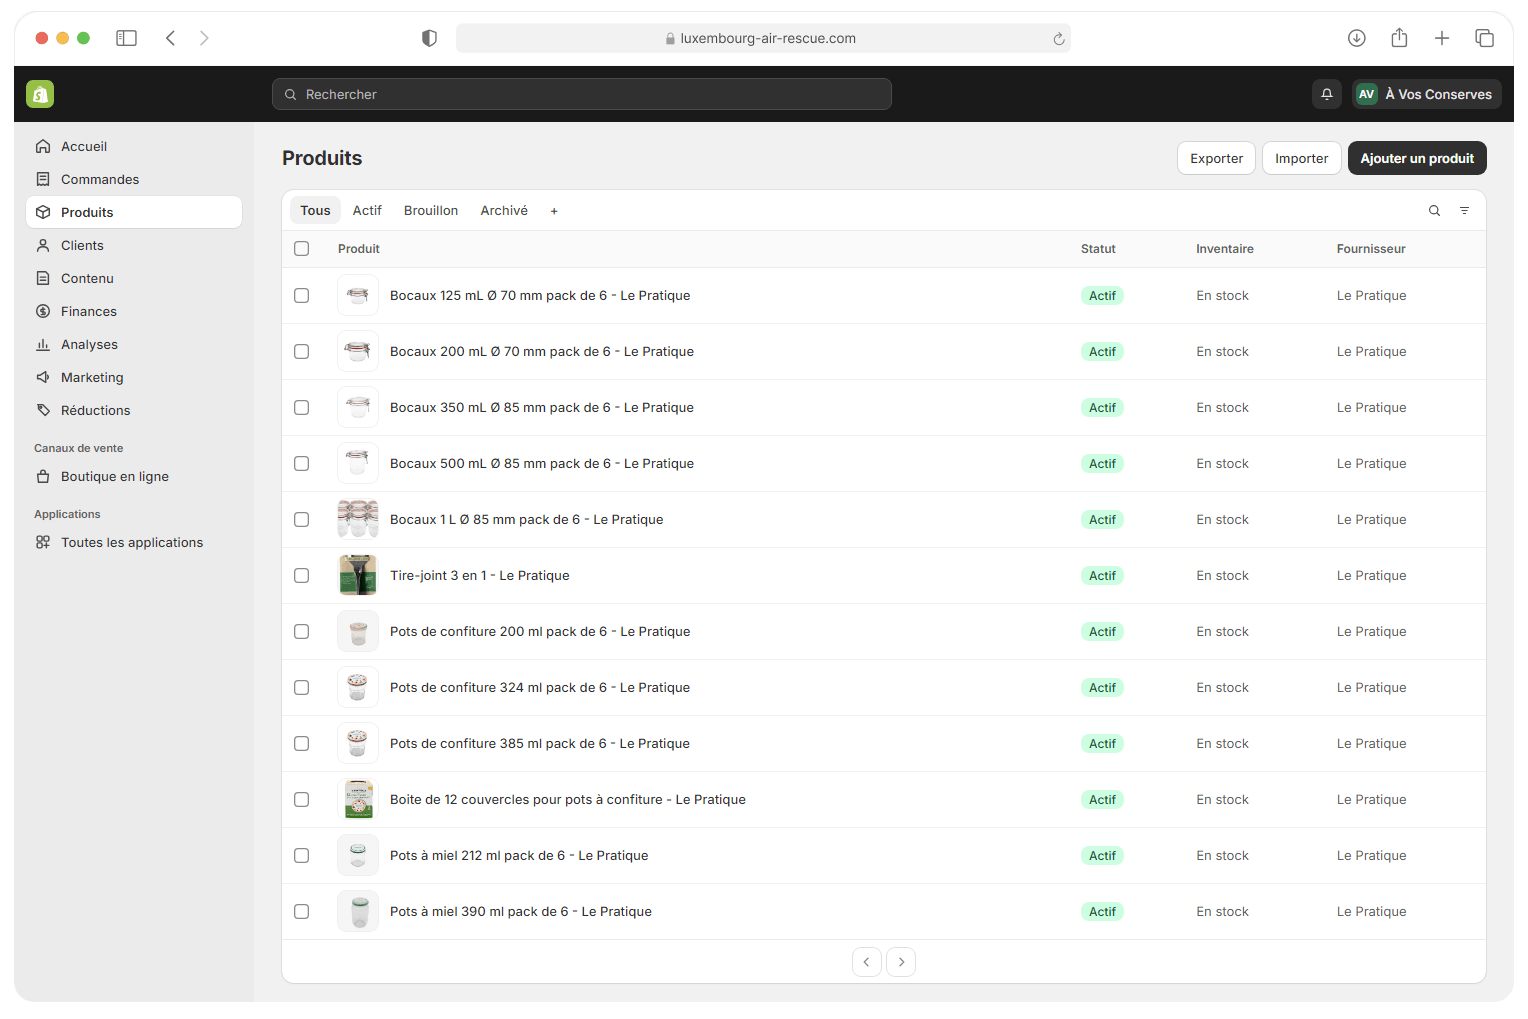The height and width of the screenshot is (1019, 1528).
Task: Toggle the Safari sidebar icon
Action: pos(126,38)
